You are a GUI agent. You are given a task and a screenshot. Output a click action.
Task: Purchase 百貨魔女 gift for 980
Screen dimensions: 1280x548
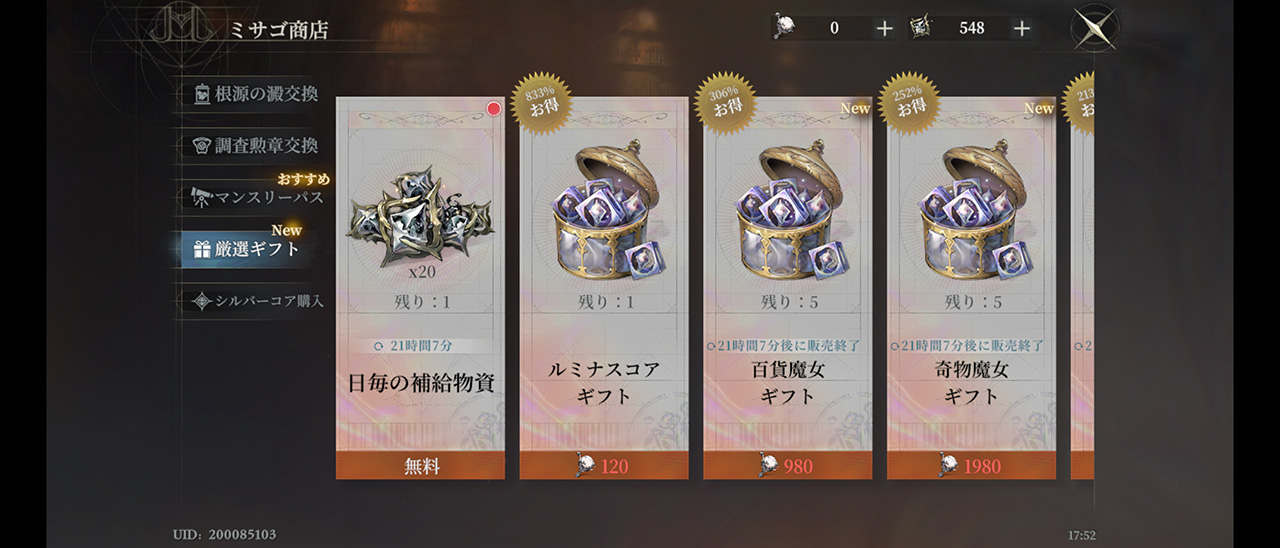tap(788, 466)
